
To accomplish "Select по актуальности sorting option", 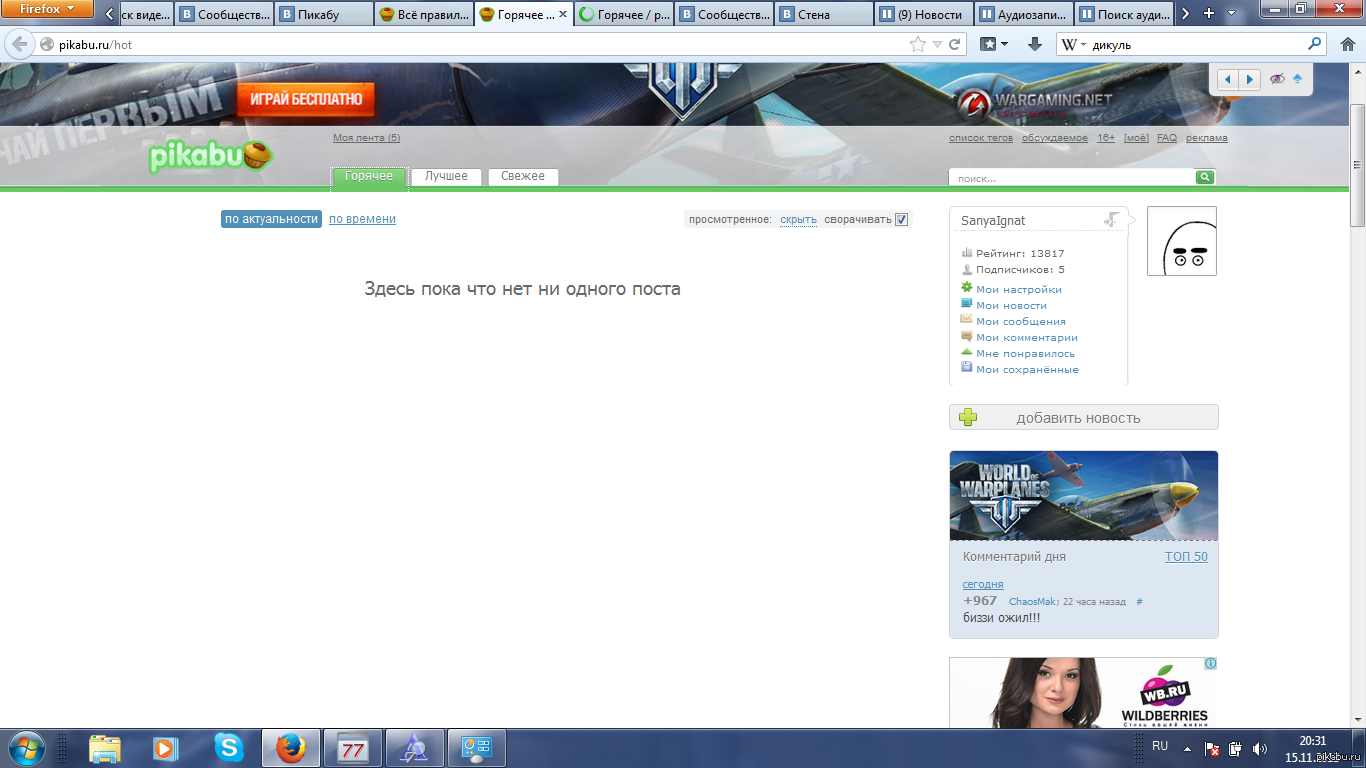I will pos(271,219).
